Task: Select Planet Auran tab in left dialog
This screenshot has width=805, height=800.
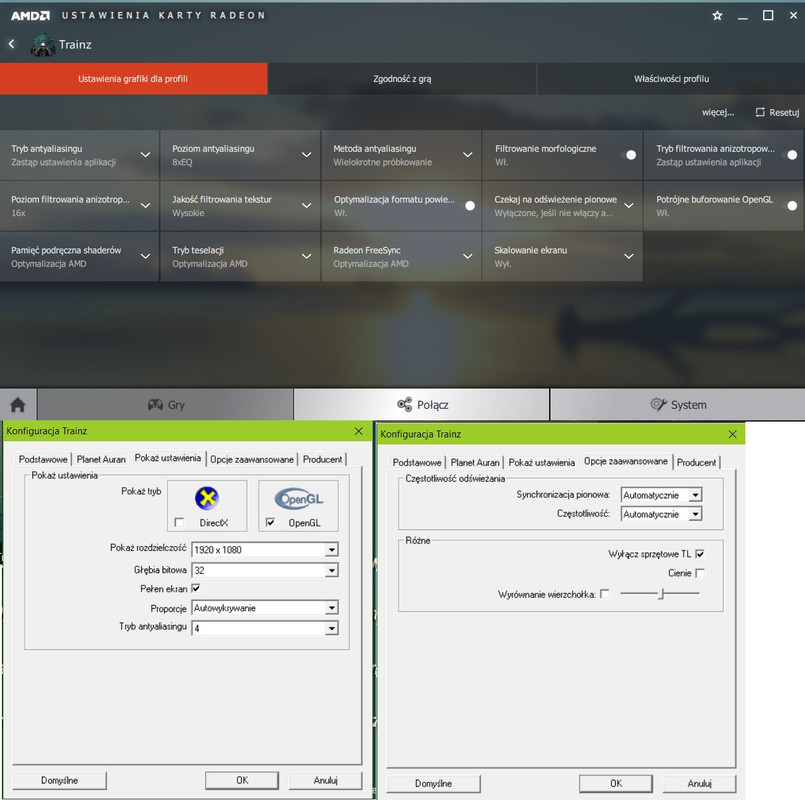Action: tap(101, 459)
